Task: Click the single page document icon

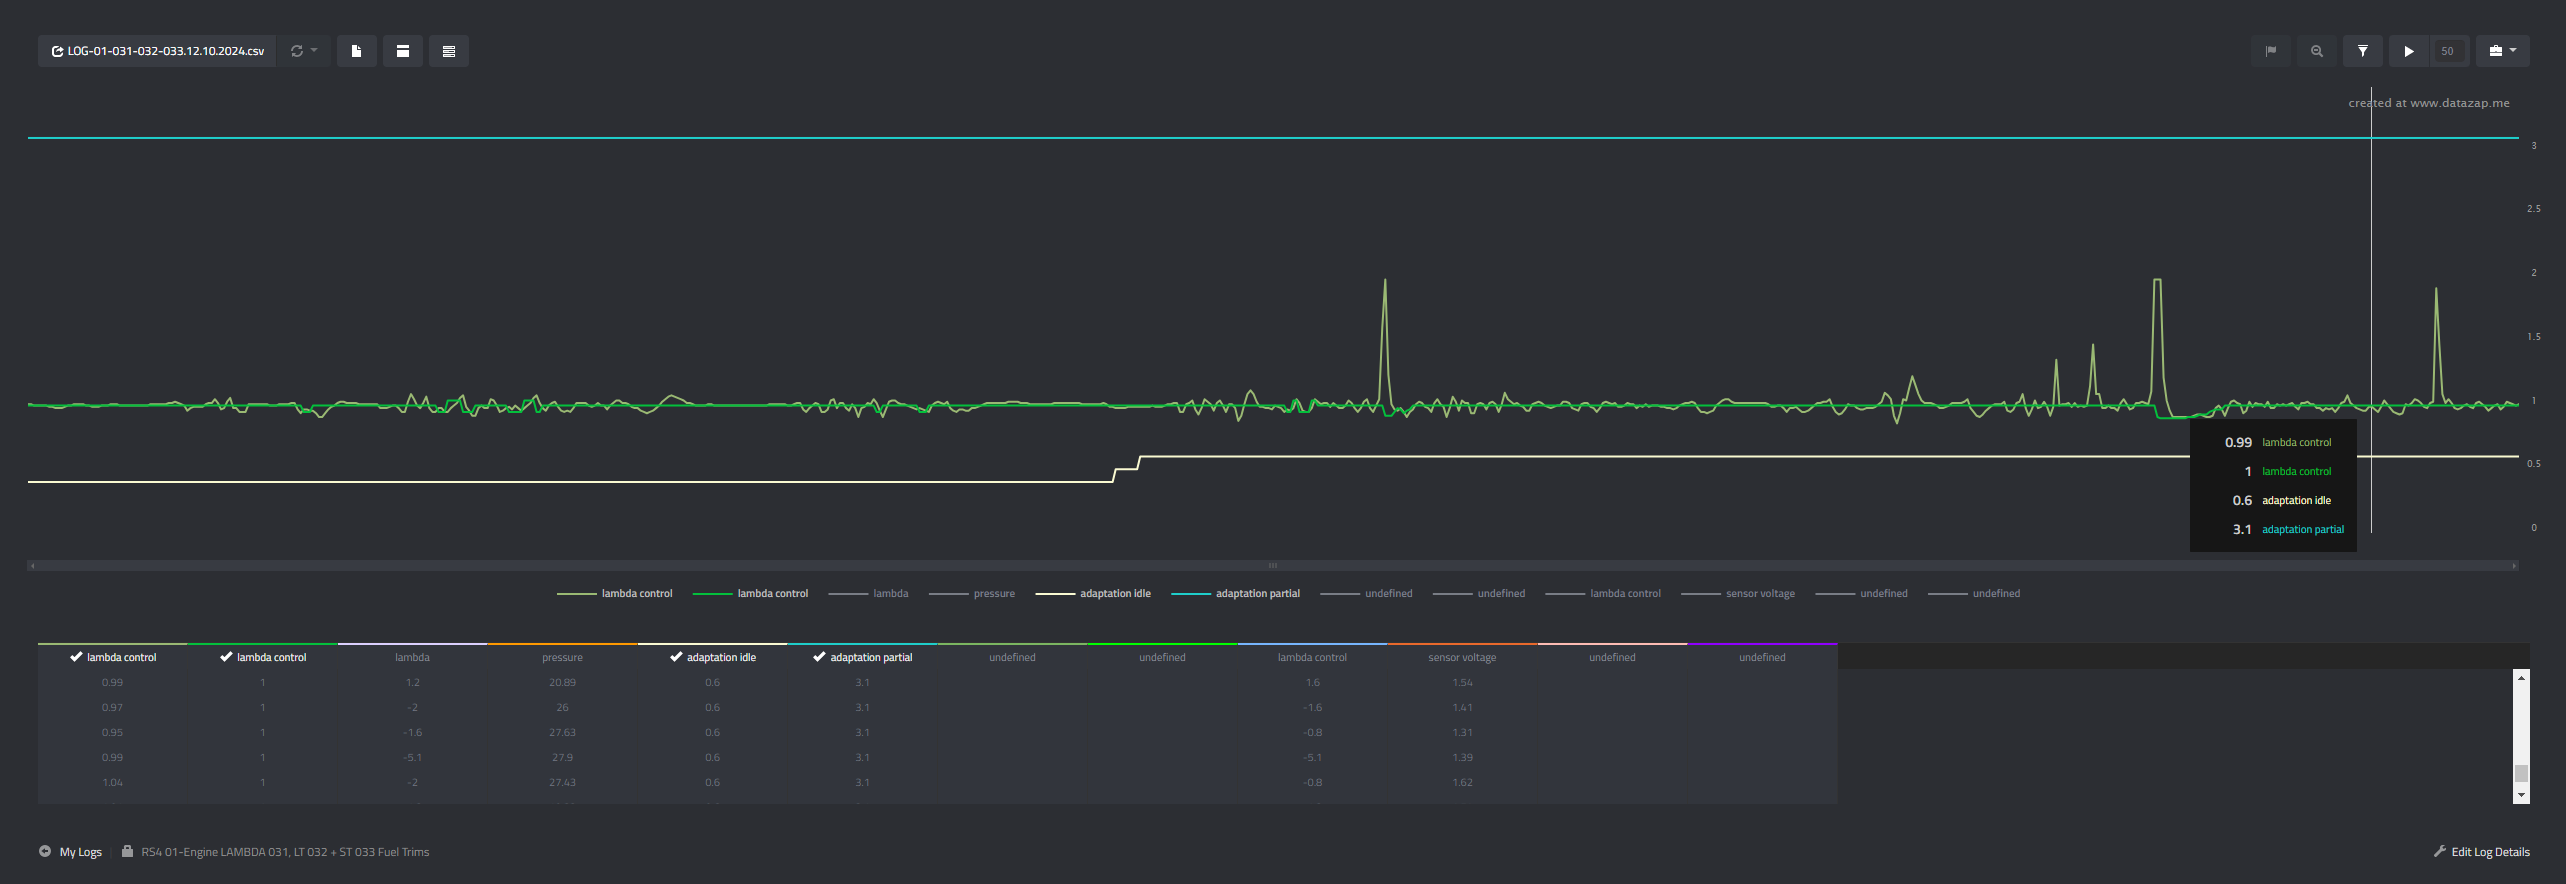Action: pos(356,51)
